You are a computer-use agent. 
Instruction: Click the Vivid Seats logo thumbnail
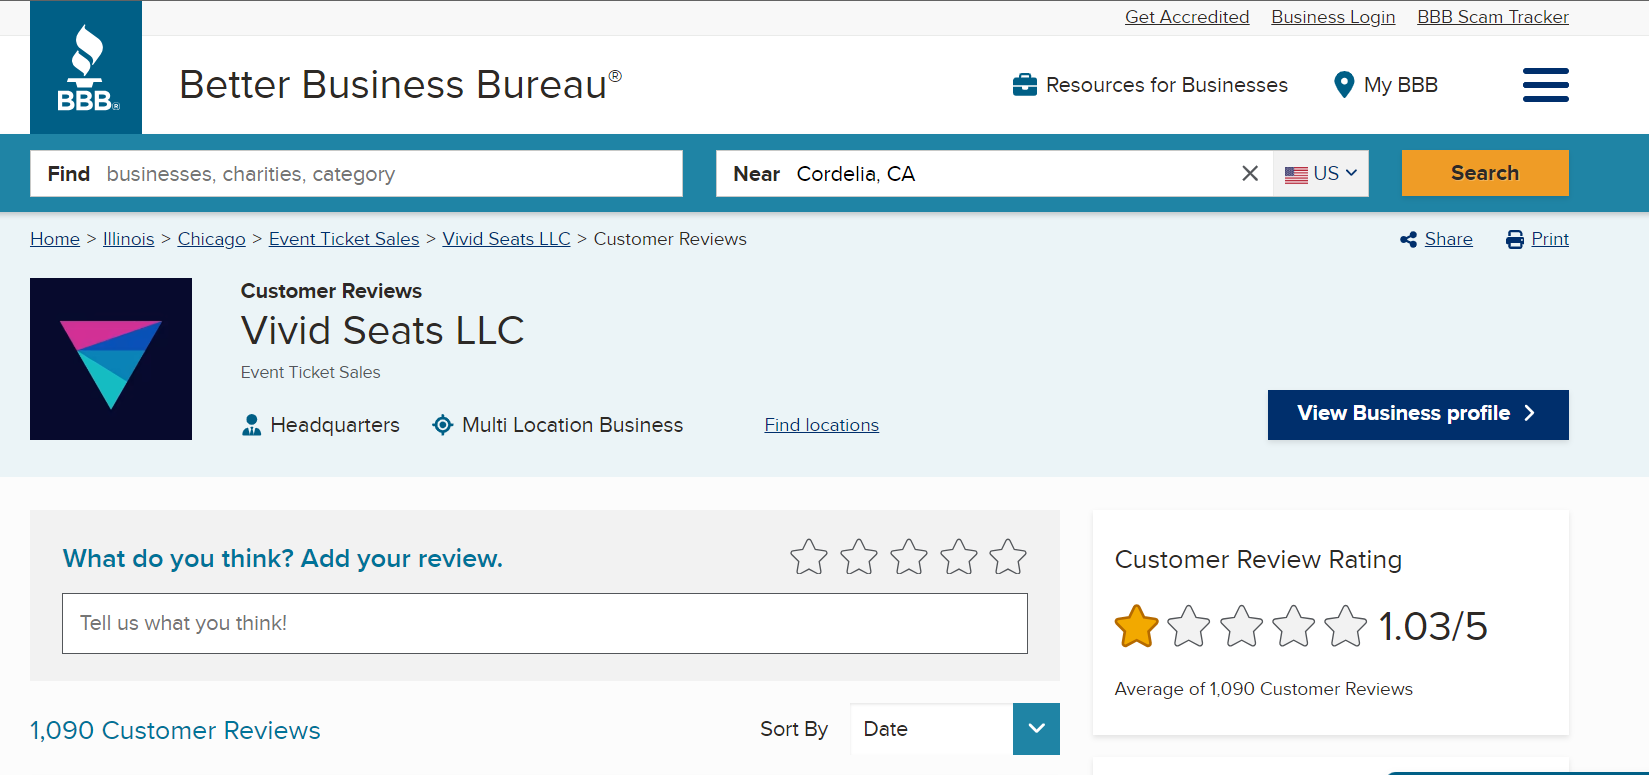tap(111, 359)
